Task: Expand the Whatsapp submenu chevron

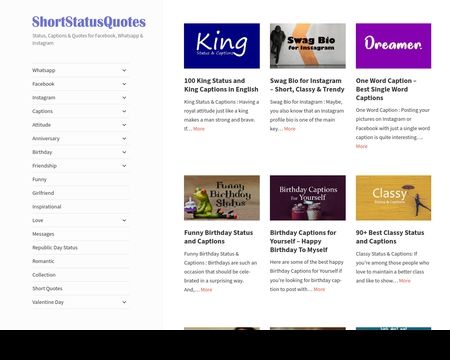Action: tap(124, 70)
